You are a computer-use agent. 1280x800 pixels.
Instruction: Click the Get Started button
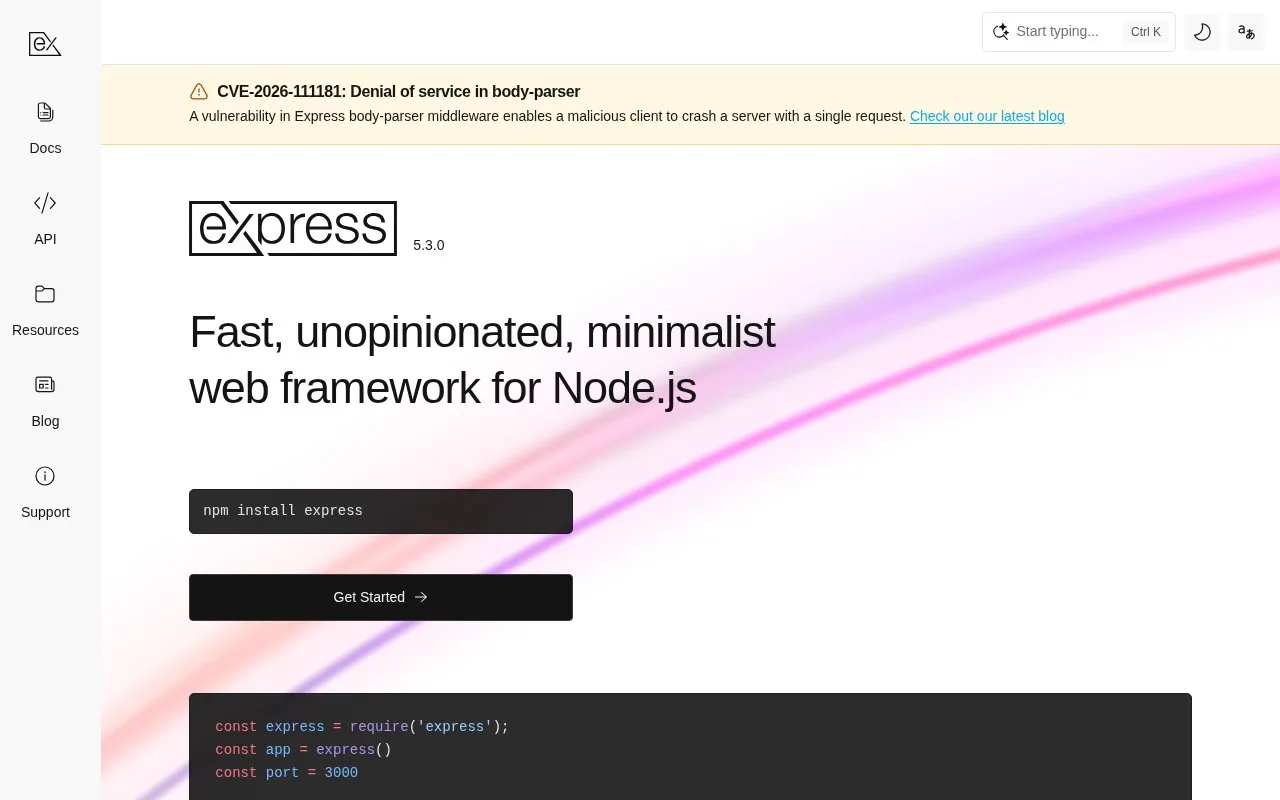click(x=381, y=597)
